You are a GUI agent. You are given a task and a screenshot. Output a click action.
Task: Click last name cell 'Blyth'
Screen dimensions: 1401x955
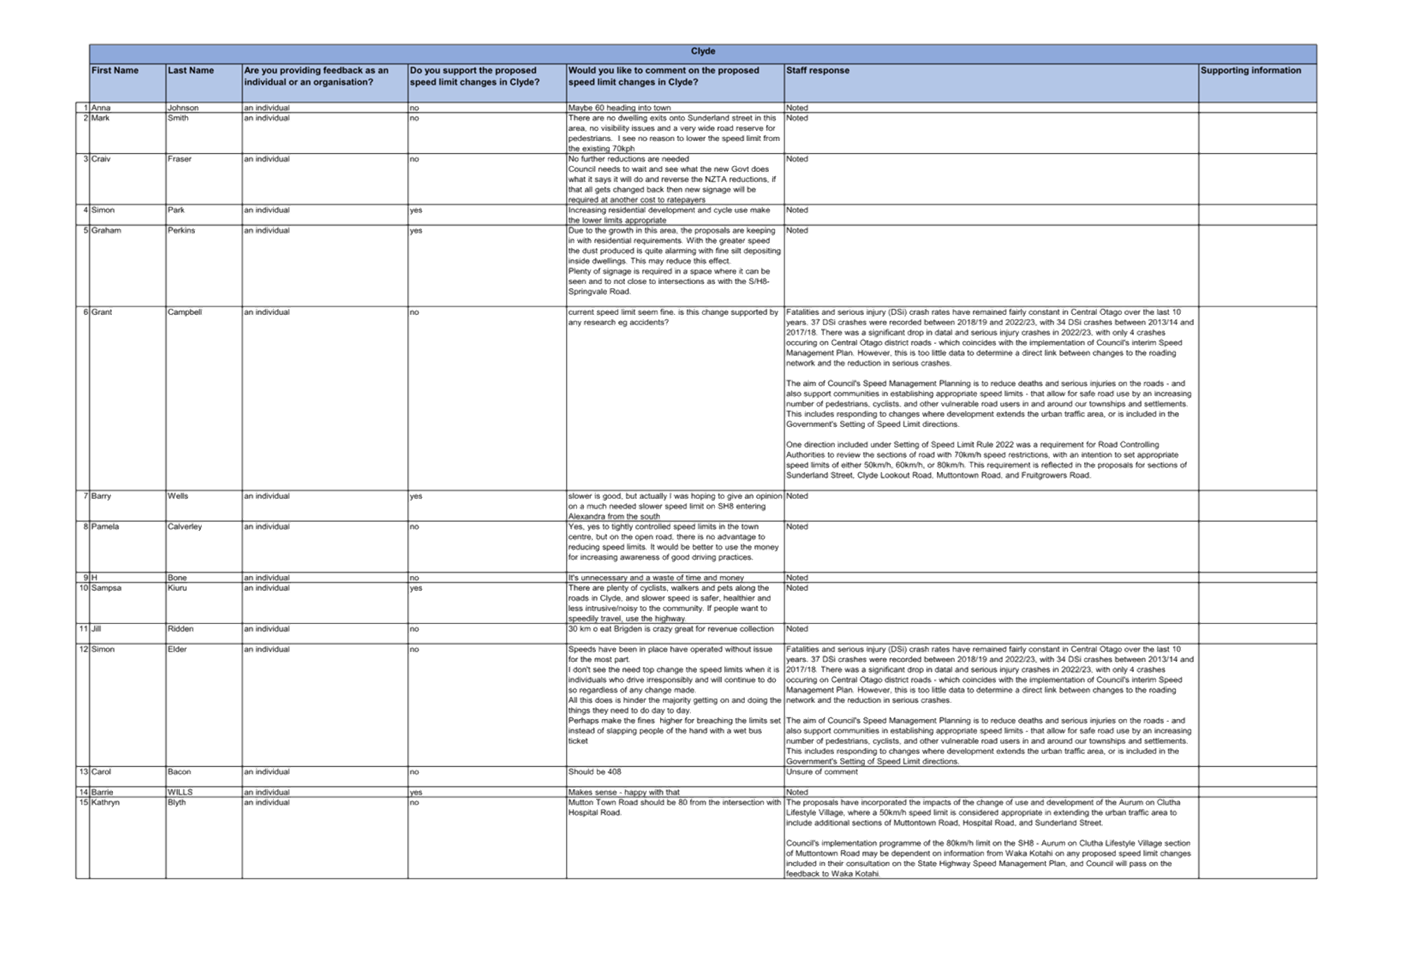(x=177, y=802)
